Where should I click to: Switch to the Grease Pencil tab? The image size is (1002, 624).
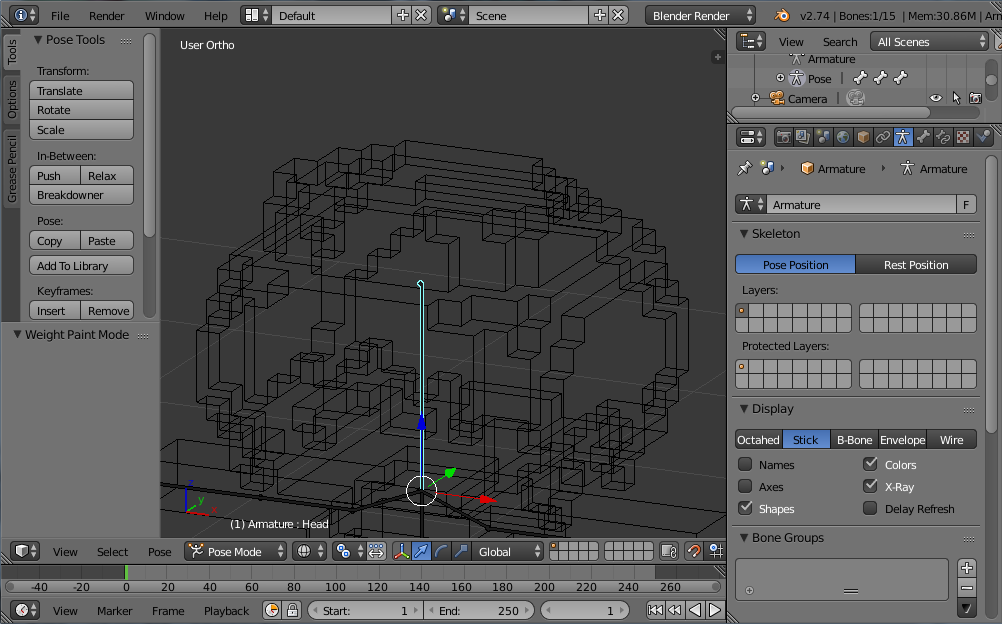12,170
